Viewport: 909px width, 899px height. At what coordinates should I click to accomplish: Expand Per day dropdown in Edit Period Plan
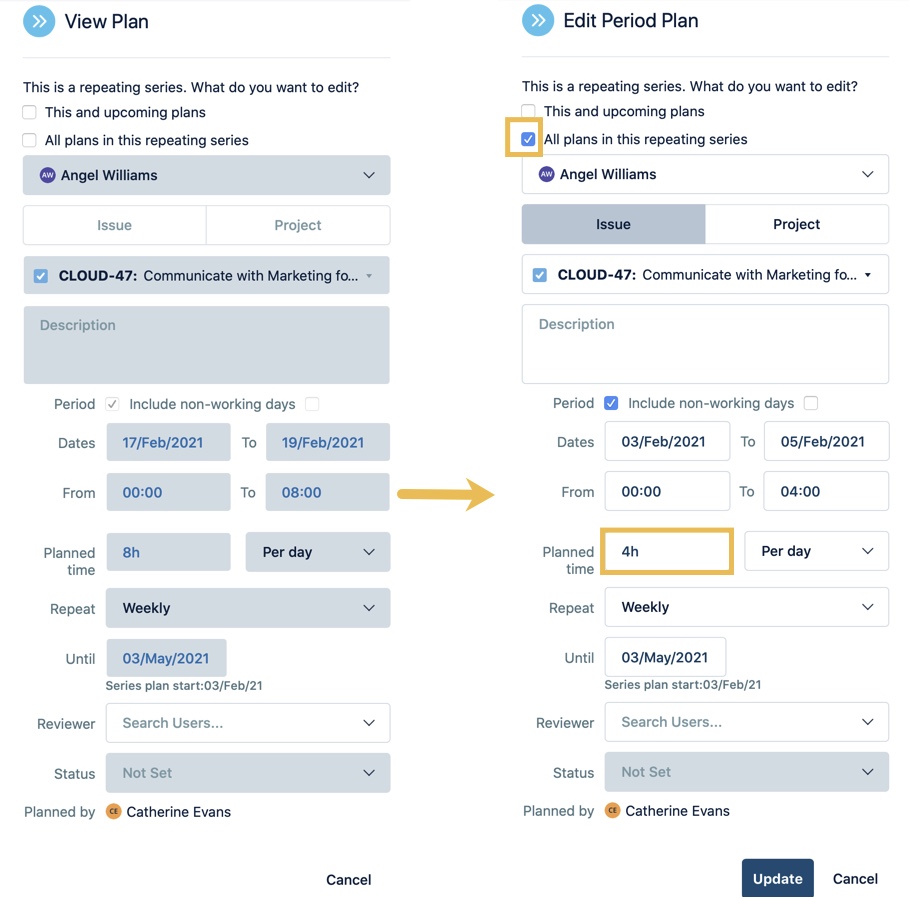pyautogui.click(x=816, y=551)
